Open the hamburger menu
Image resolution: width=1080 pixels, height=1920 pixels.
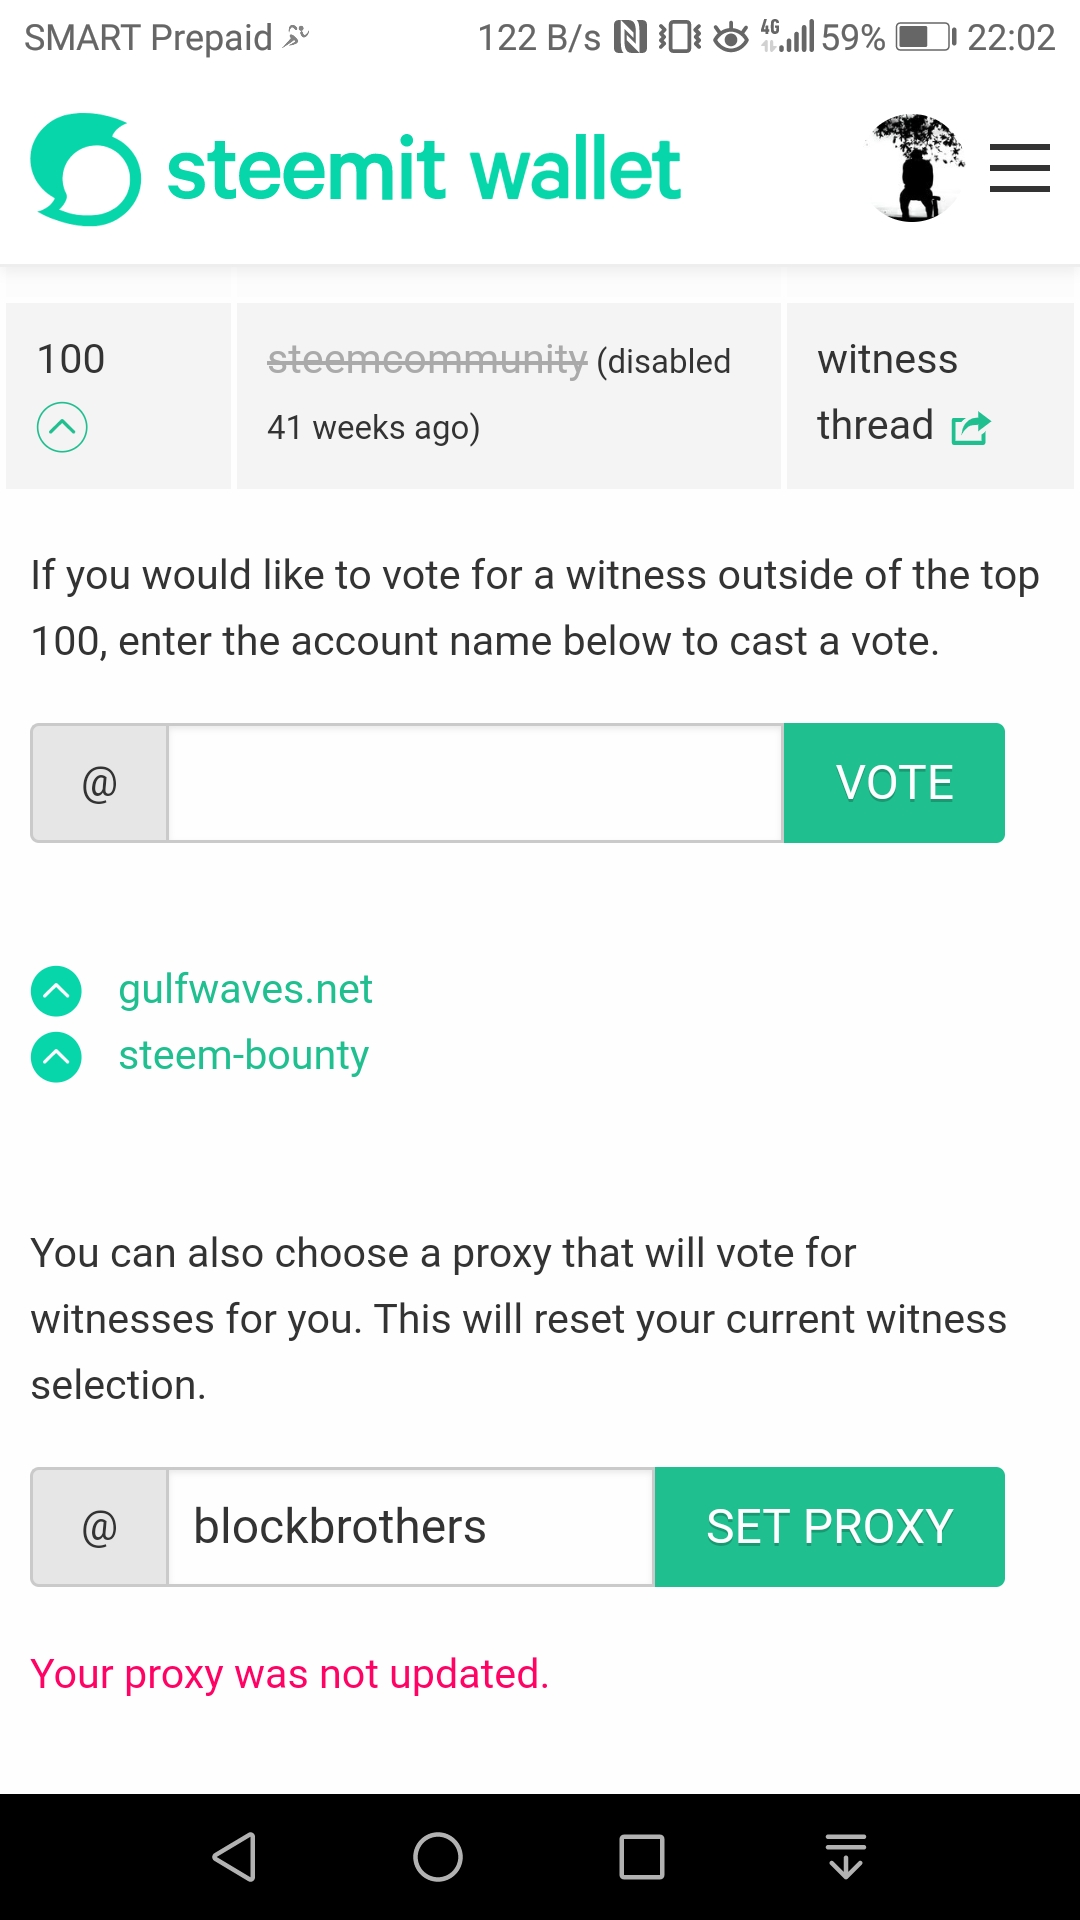1019,168
